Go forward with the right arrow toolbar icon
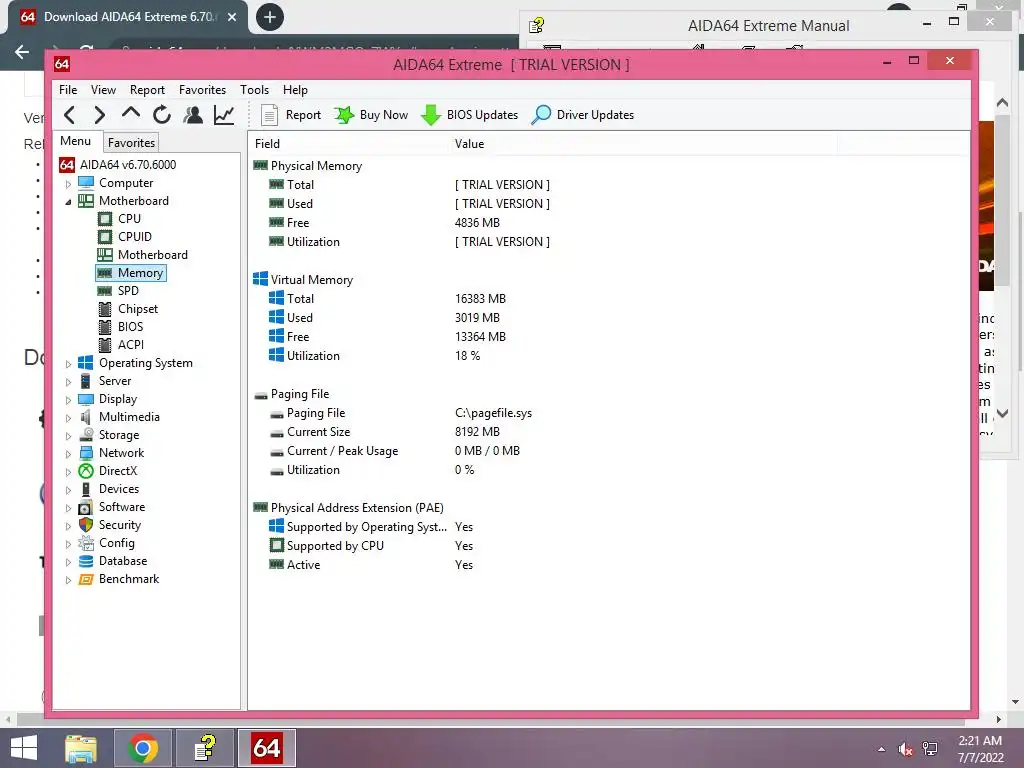1024x768 pixels. click(99, 116)
